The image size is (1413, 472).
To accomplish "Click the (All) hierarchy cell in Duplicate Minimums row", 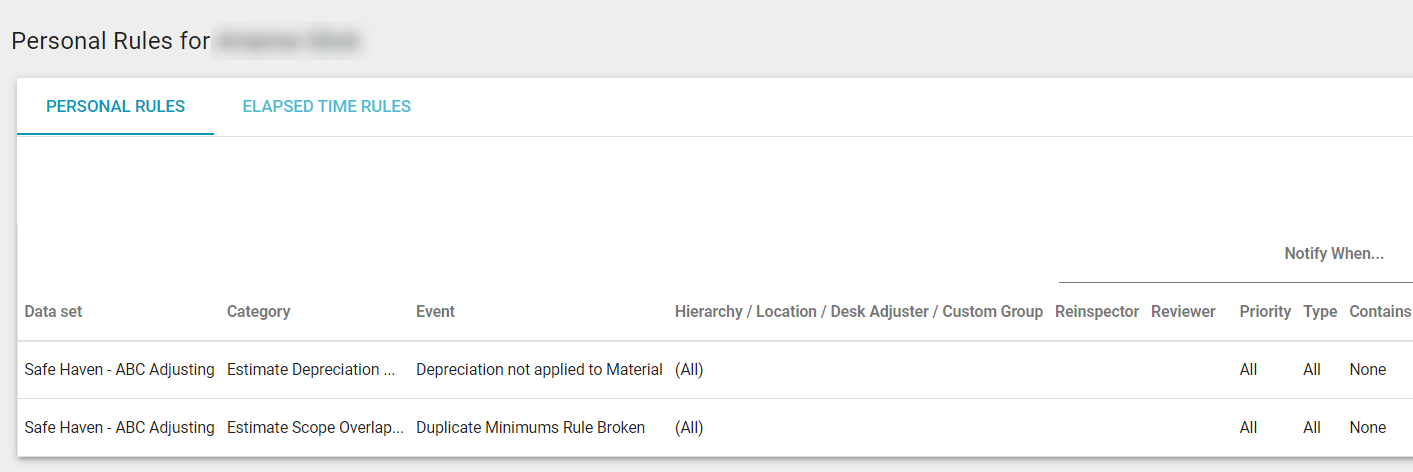I will (x=689, y=428).
